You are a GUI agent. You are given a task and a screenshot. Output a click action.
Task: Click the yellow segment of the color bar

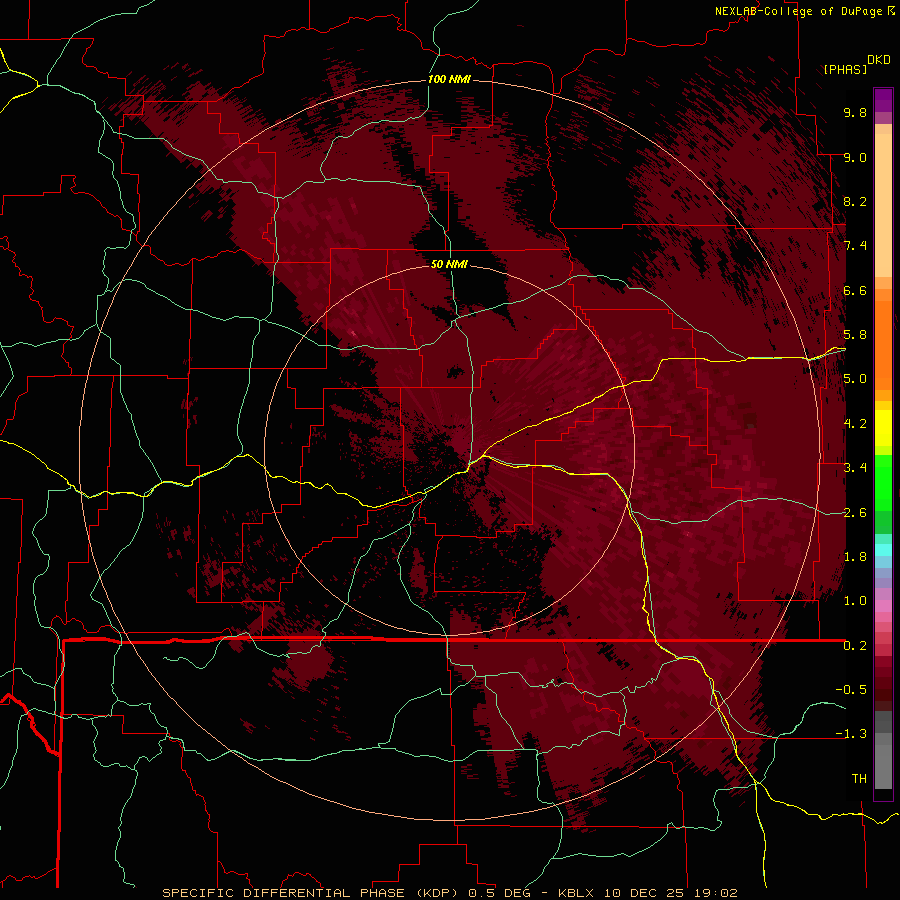(x=883, y=428)
